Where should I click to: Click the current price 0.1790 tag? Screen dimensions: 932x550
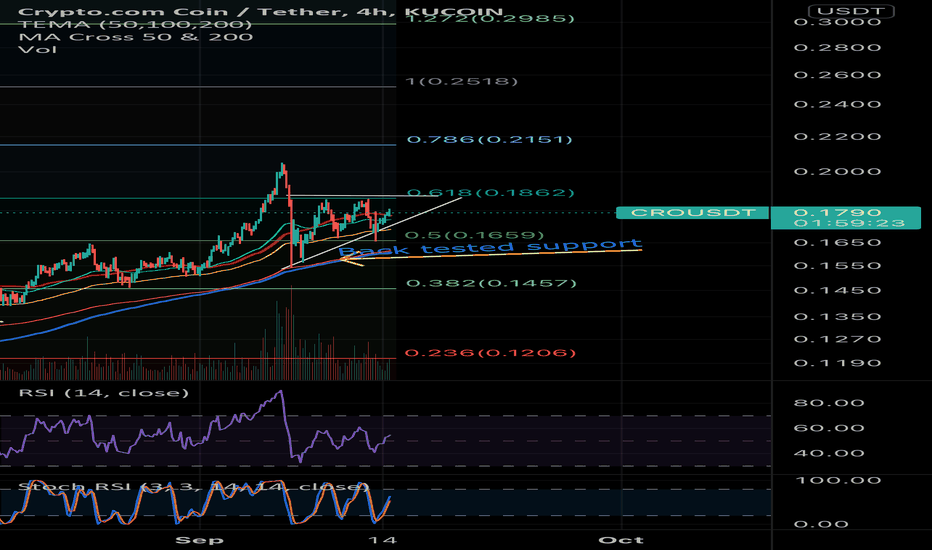[837, 212]
